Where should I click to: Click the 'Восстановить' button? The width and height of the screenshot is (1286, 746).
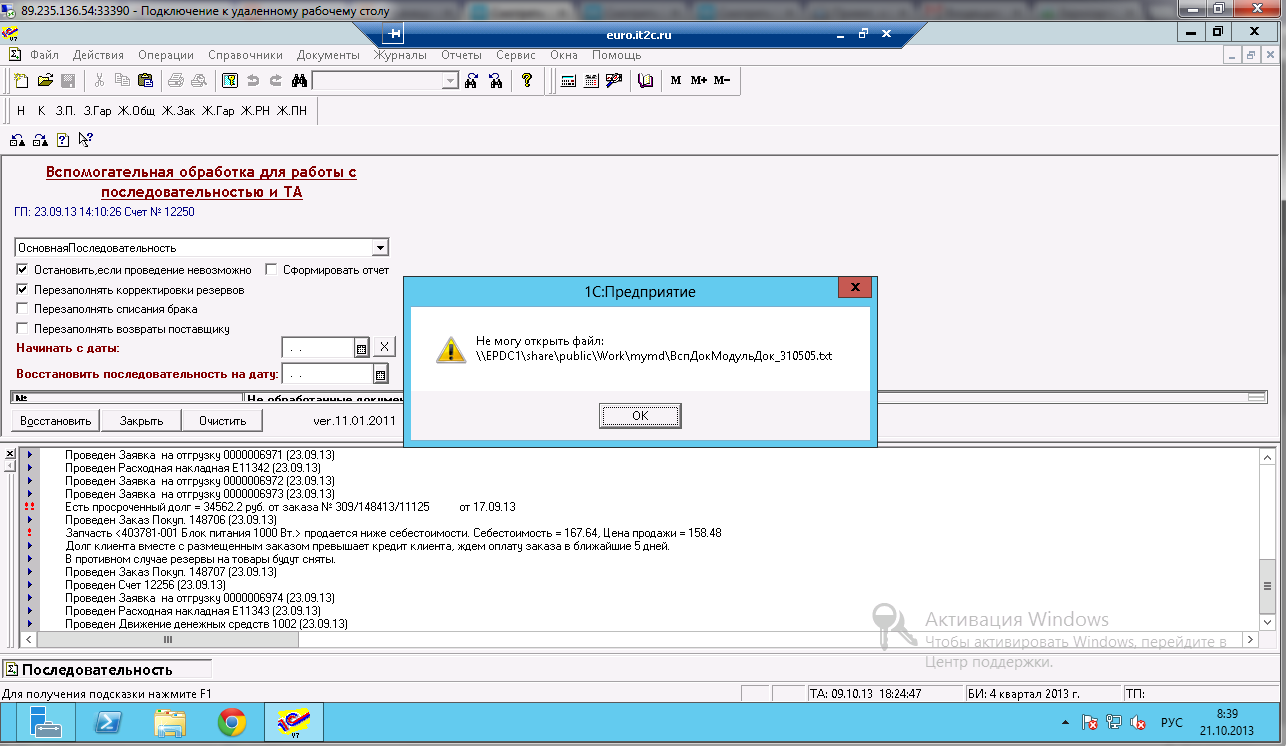56,421
